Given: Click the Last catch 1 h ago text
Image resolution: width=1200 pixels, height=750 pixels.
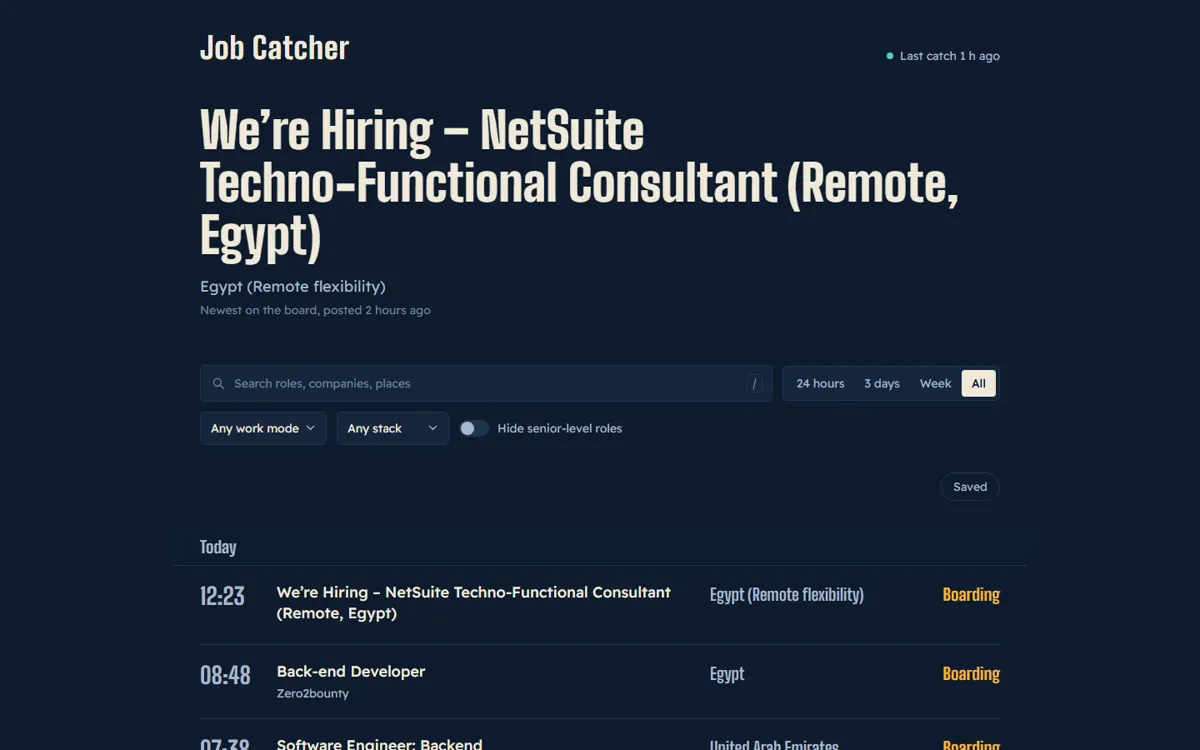Looking at the screenshot, I should (950, 56).
